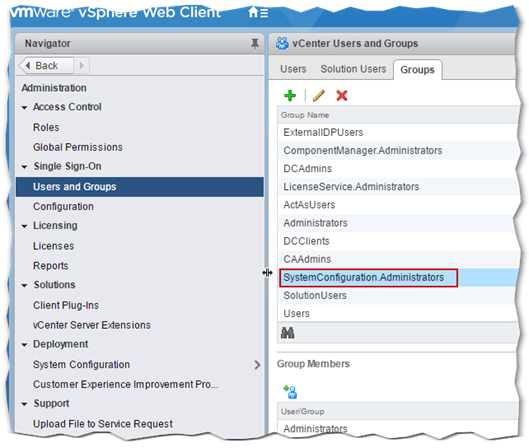Open Customer Experience Improvement Program

tap(126, 385)
